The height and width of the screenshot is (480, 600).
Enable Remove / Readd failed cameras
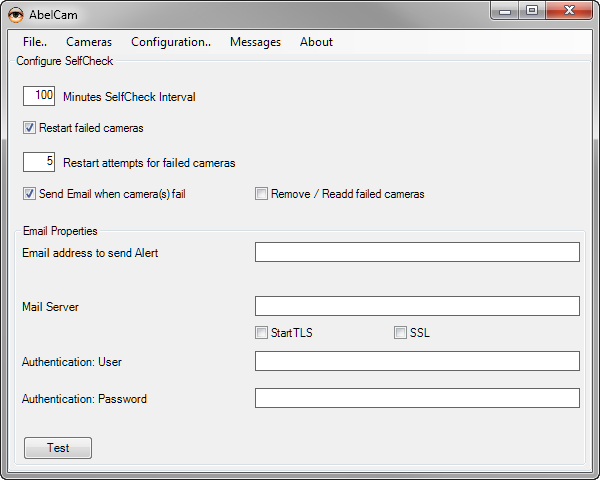tap(262, 194)
